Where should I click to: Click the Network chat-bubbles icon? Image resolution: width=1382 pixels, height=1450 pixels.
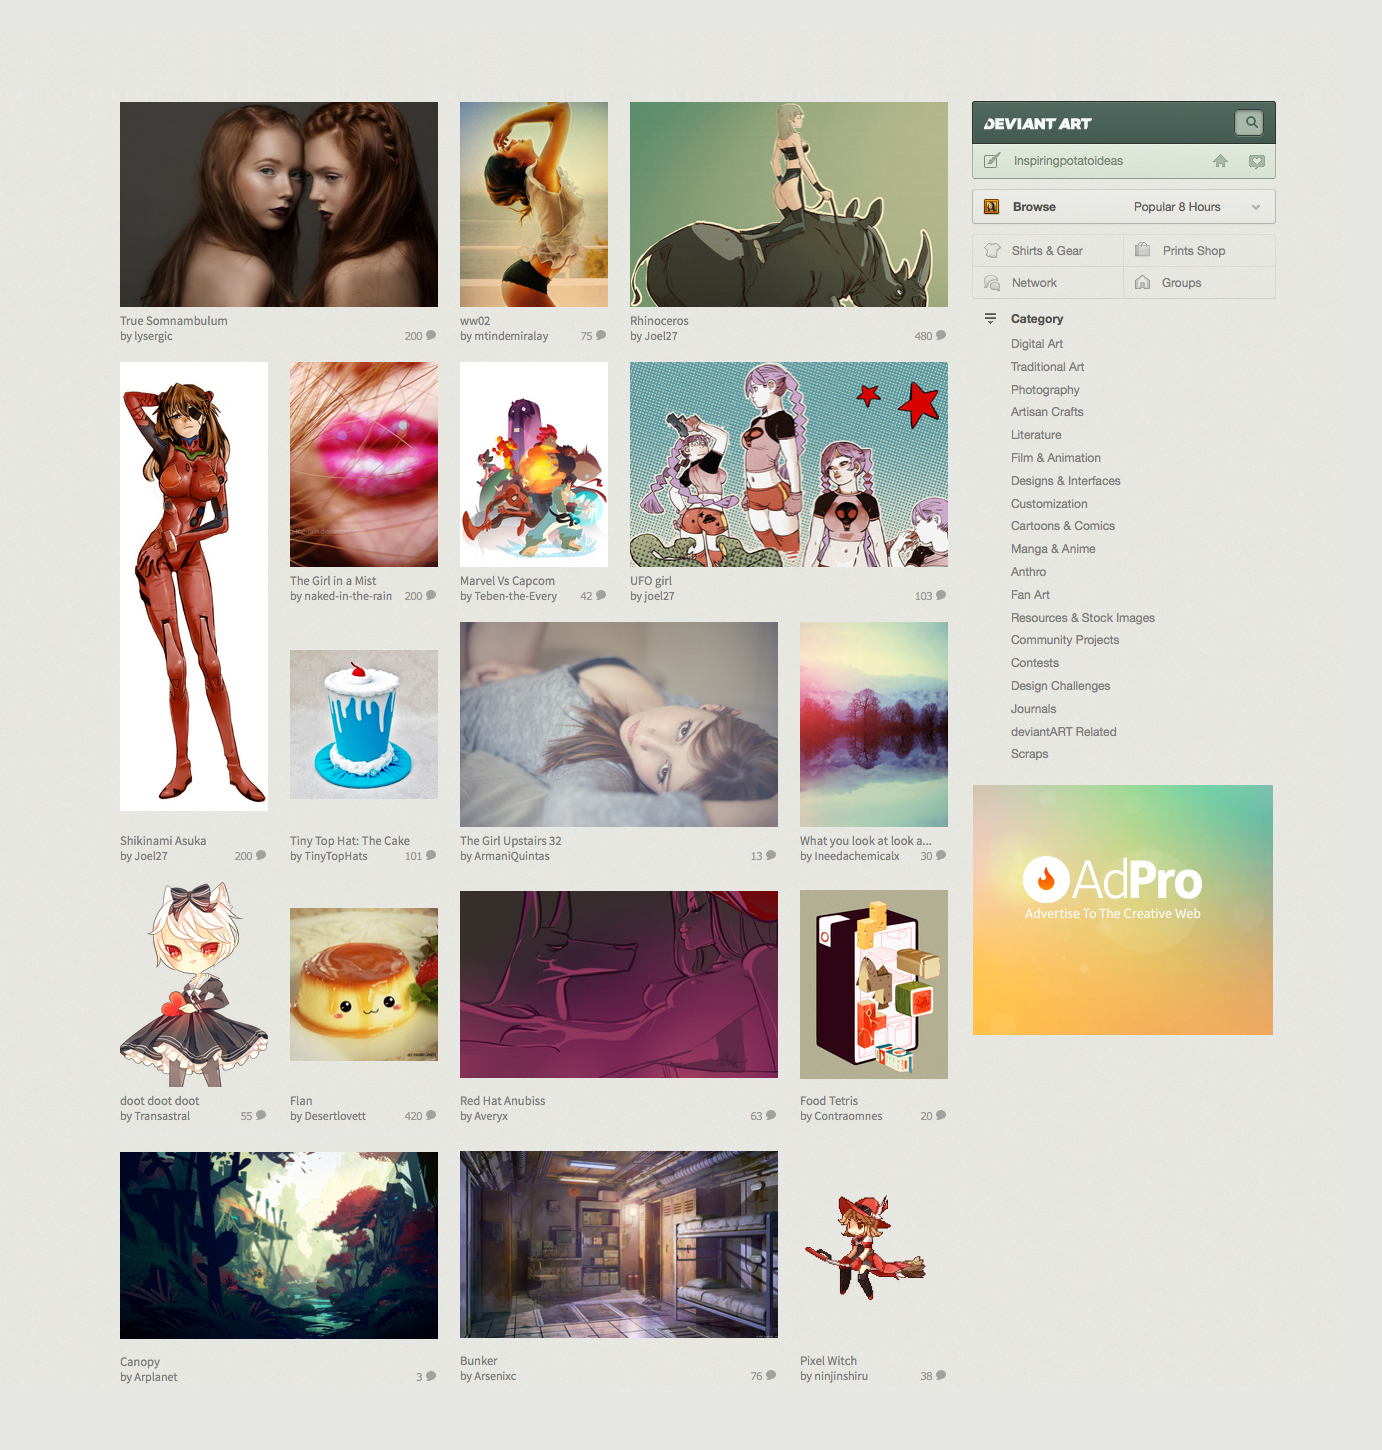[992, 282]
